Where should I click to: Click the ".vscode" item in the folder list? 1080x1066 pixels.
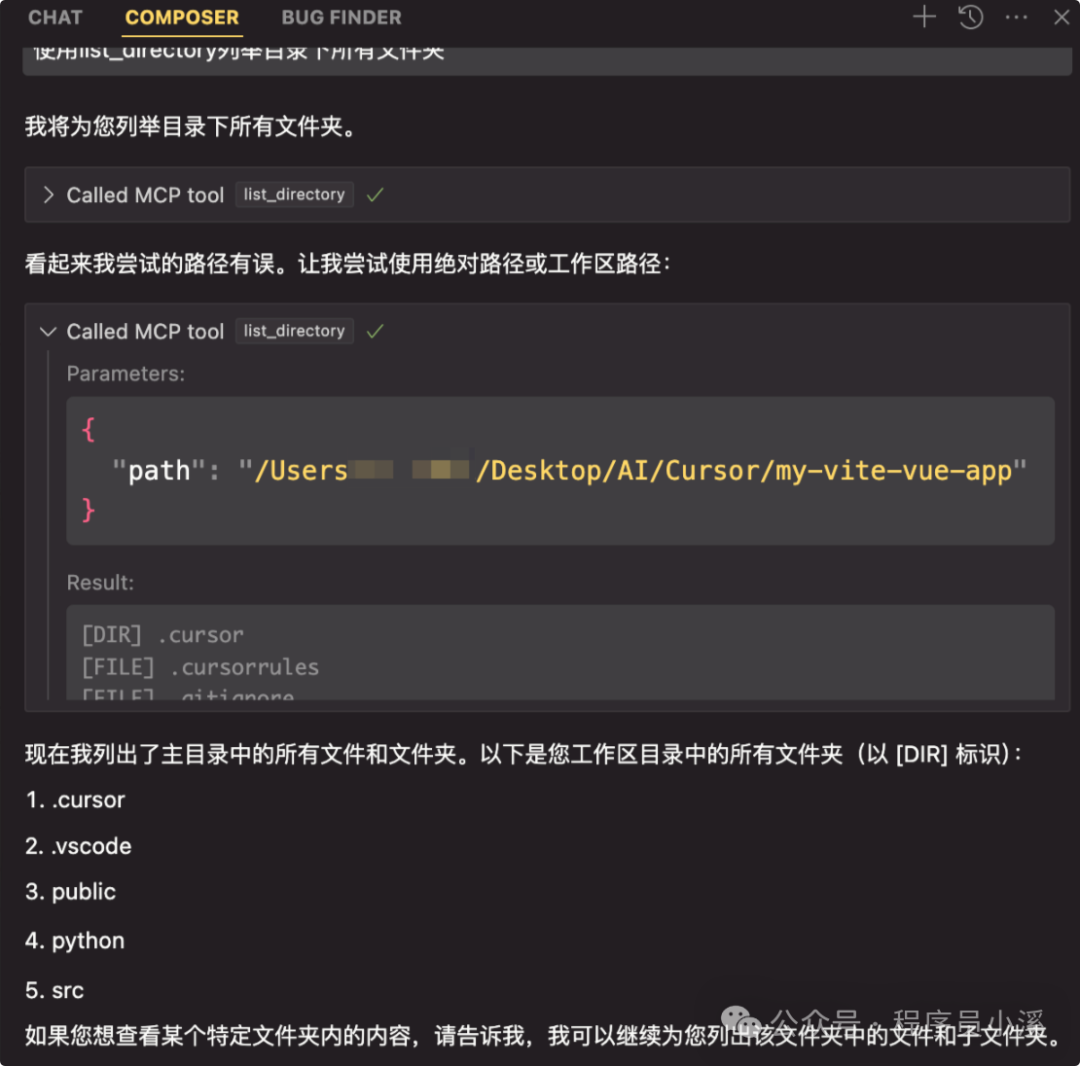click(91, 846)
